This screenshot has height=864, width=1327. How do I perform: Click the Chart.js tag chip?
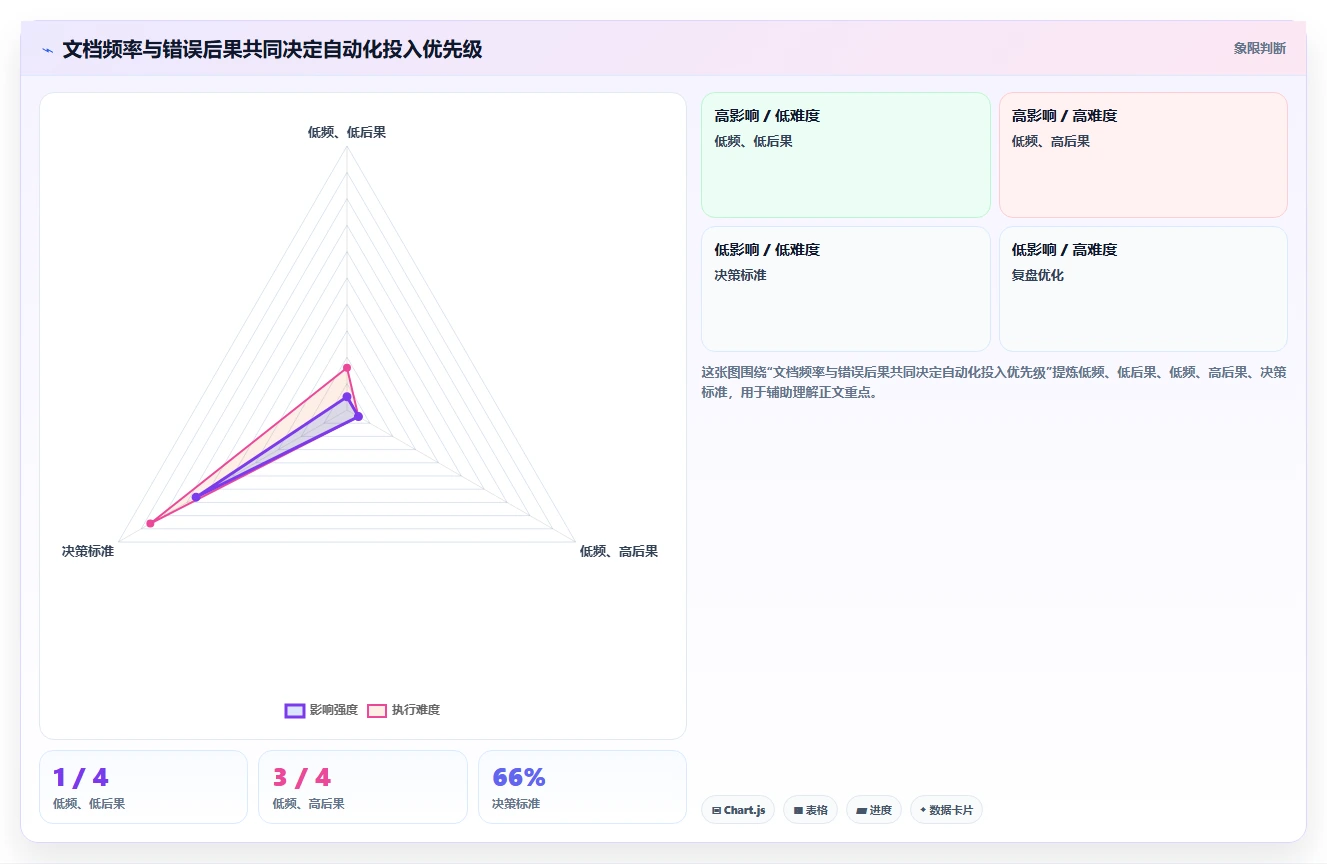click(x=738, y=810)
